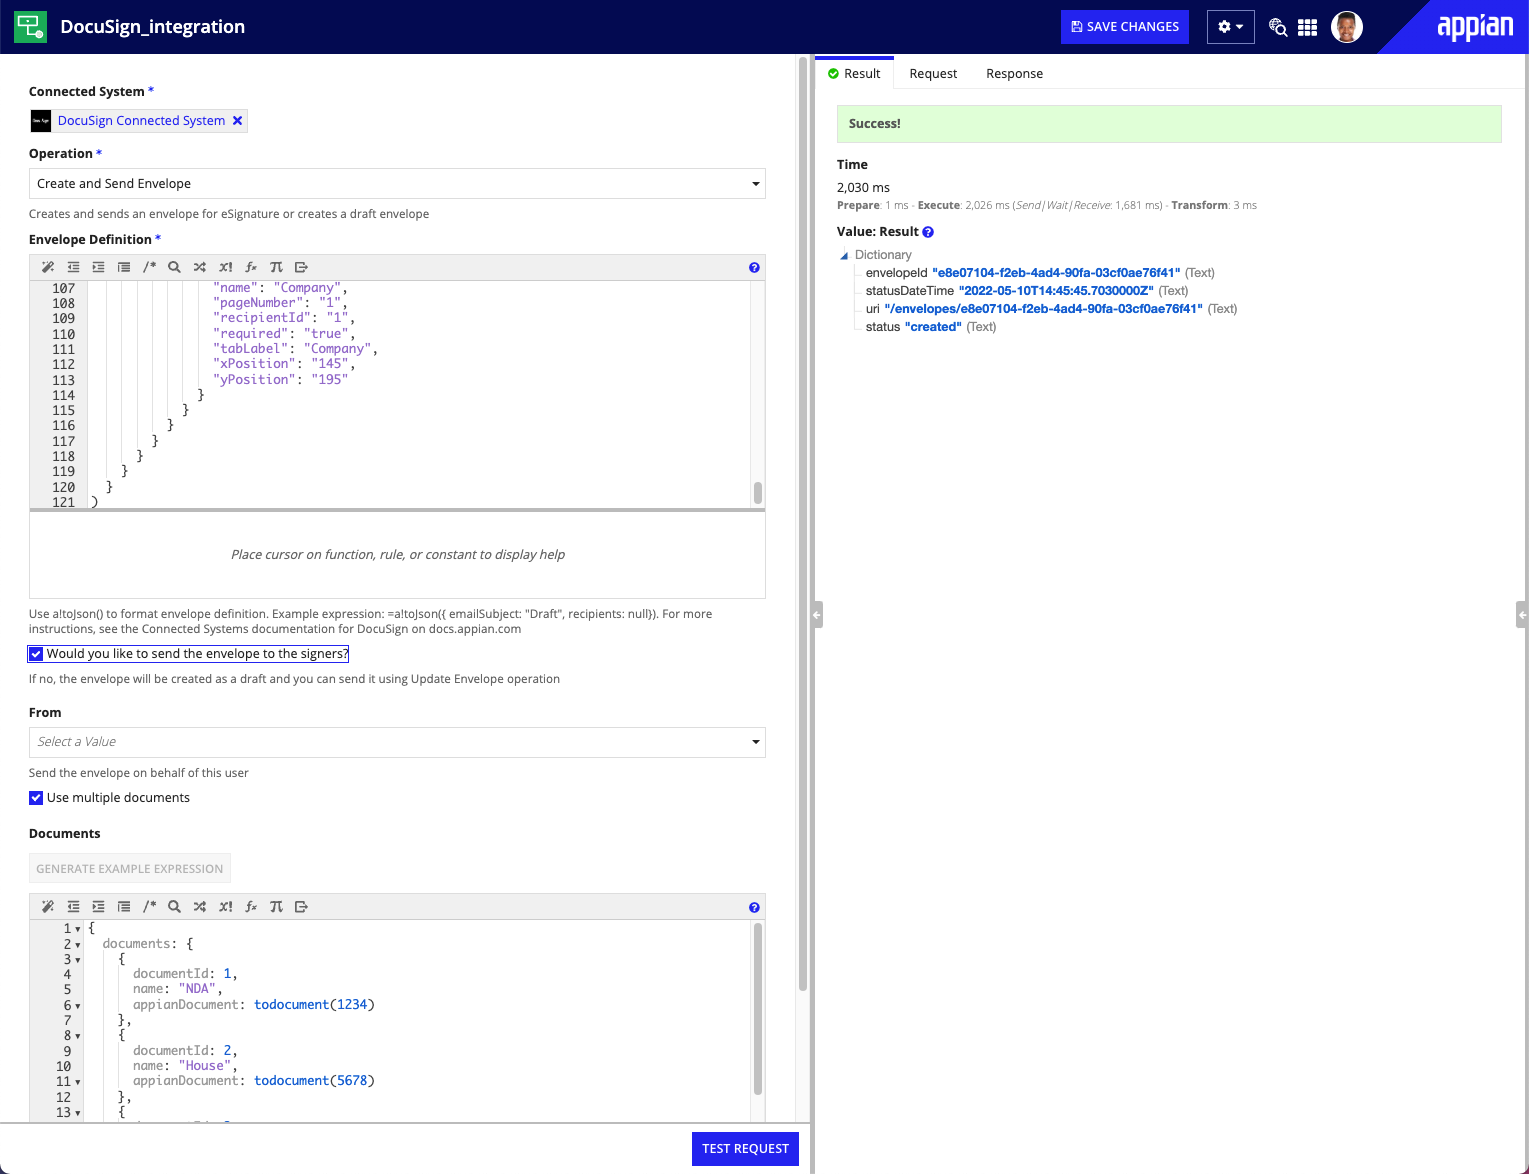Click the format (magic wand) icon in Documents editor toolbar

click(48, 907)
